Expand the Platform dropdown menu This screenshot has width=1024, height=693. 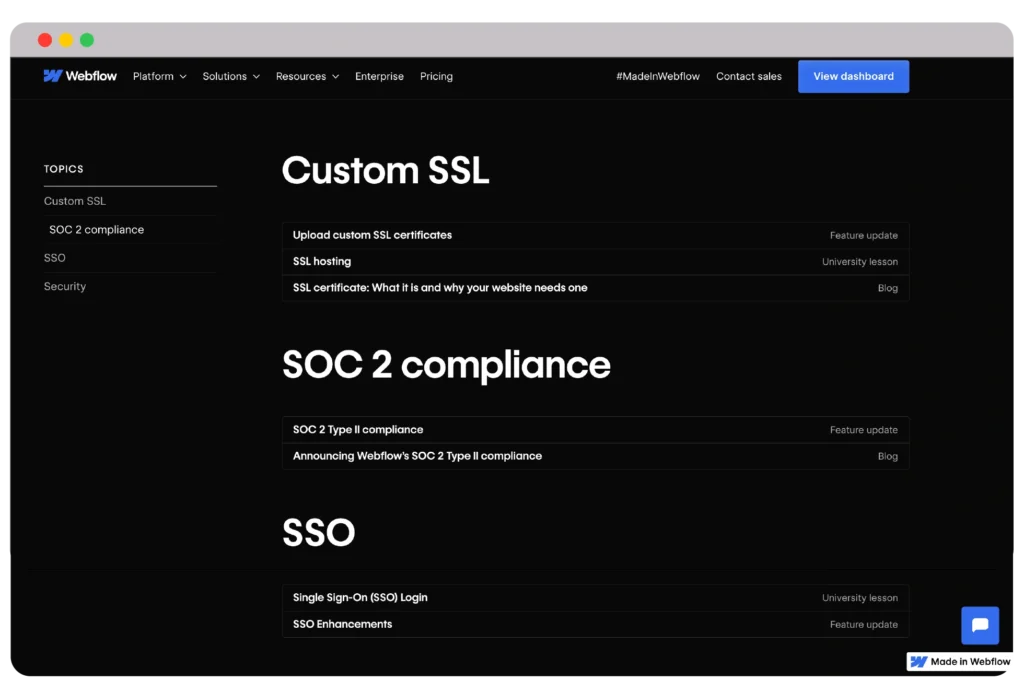159,76
